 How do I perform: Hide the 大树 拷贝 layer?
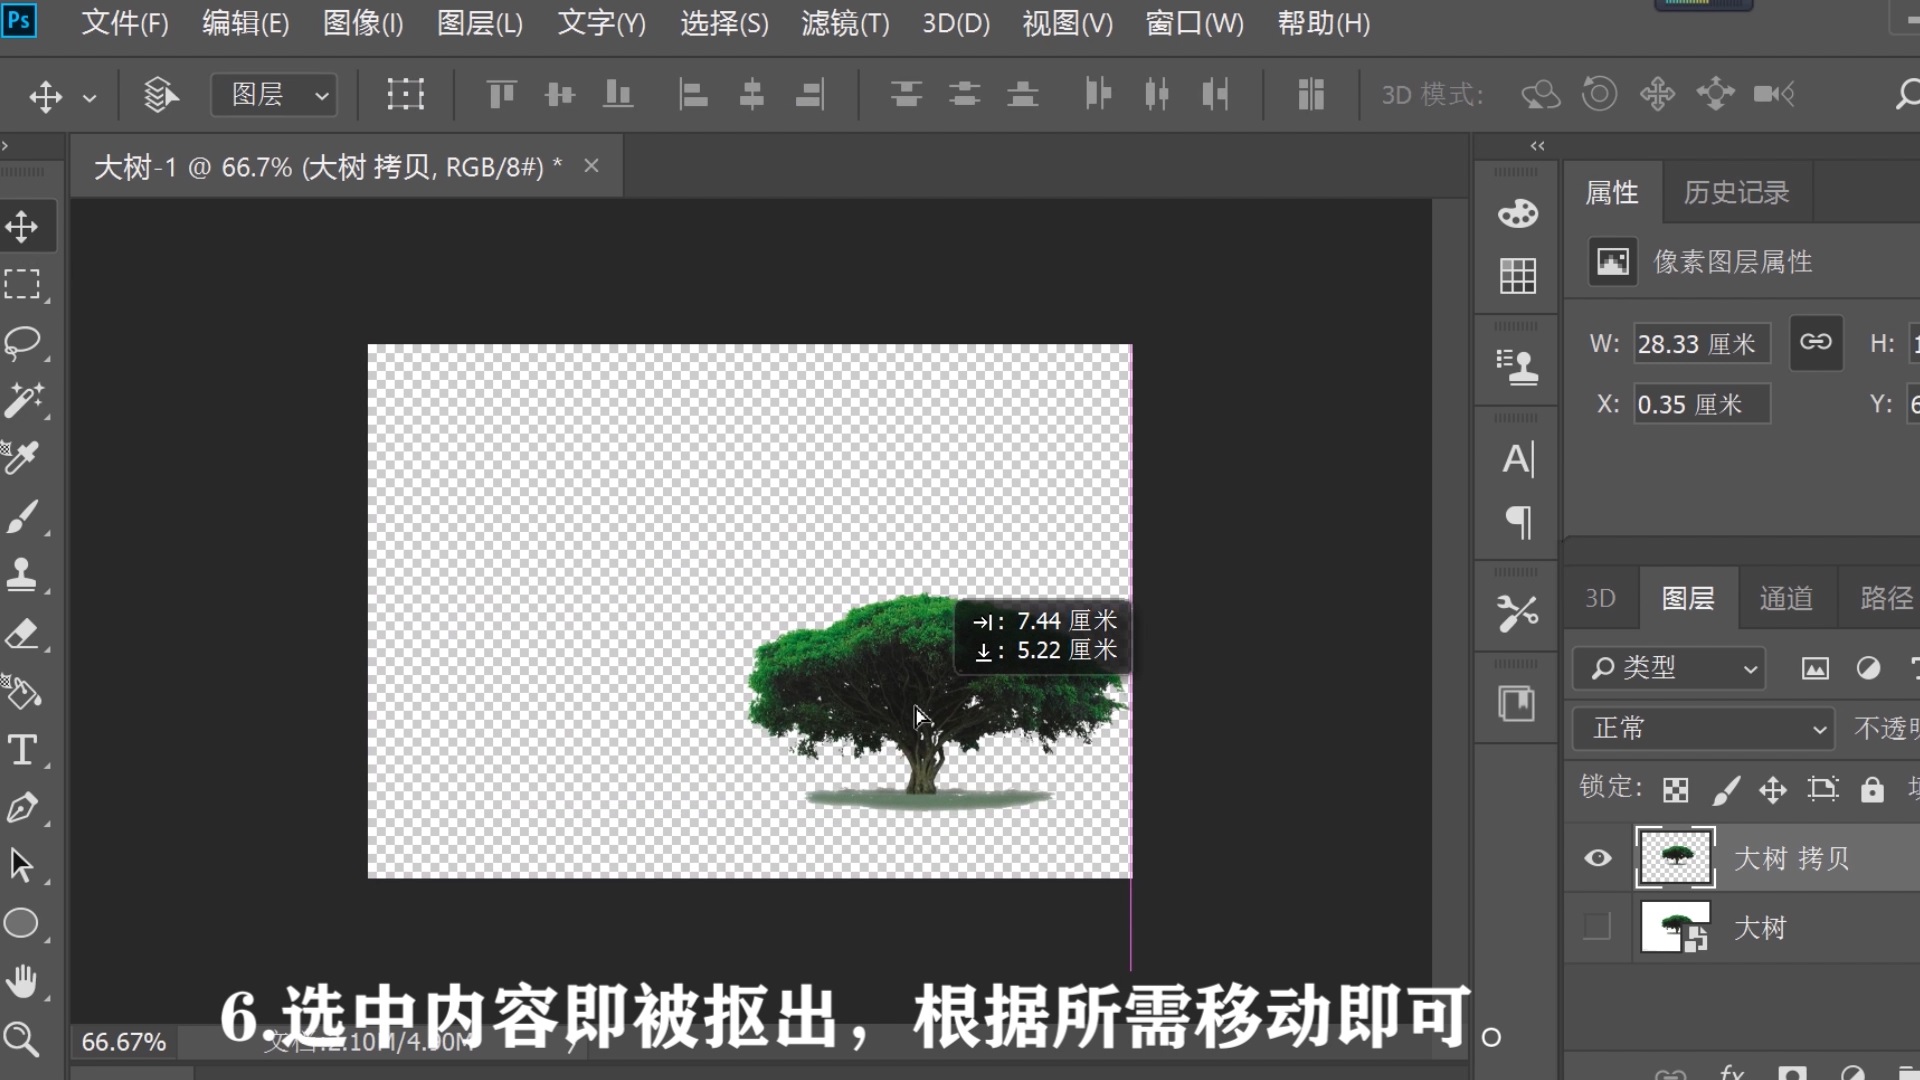(1598, 858)
